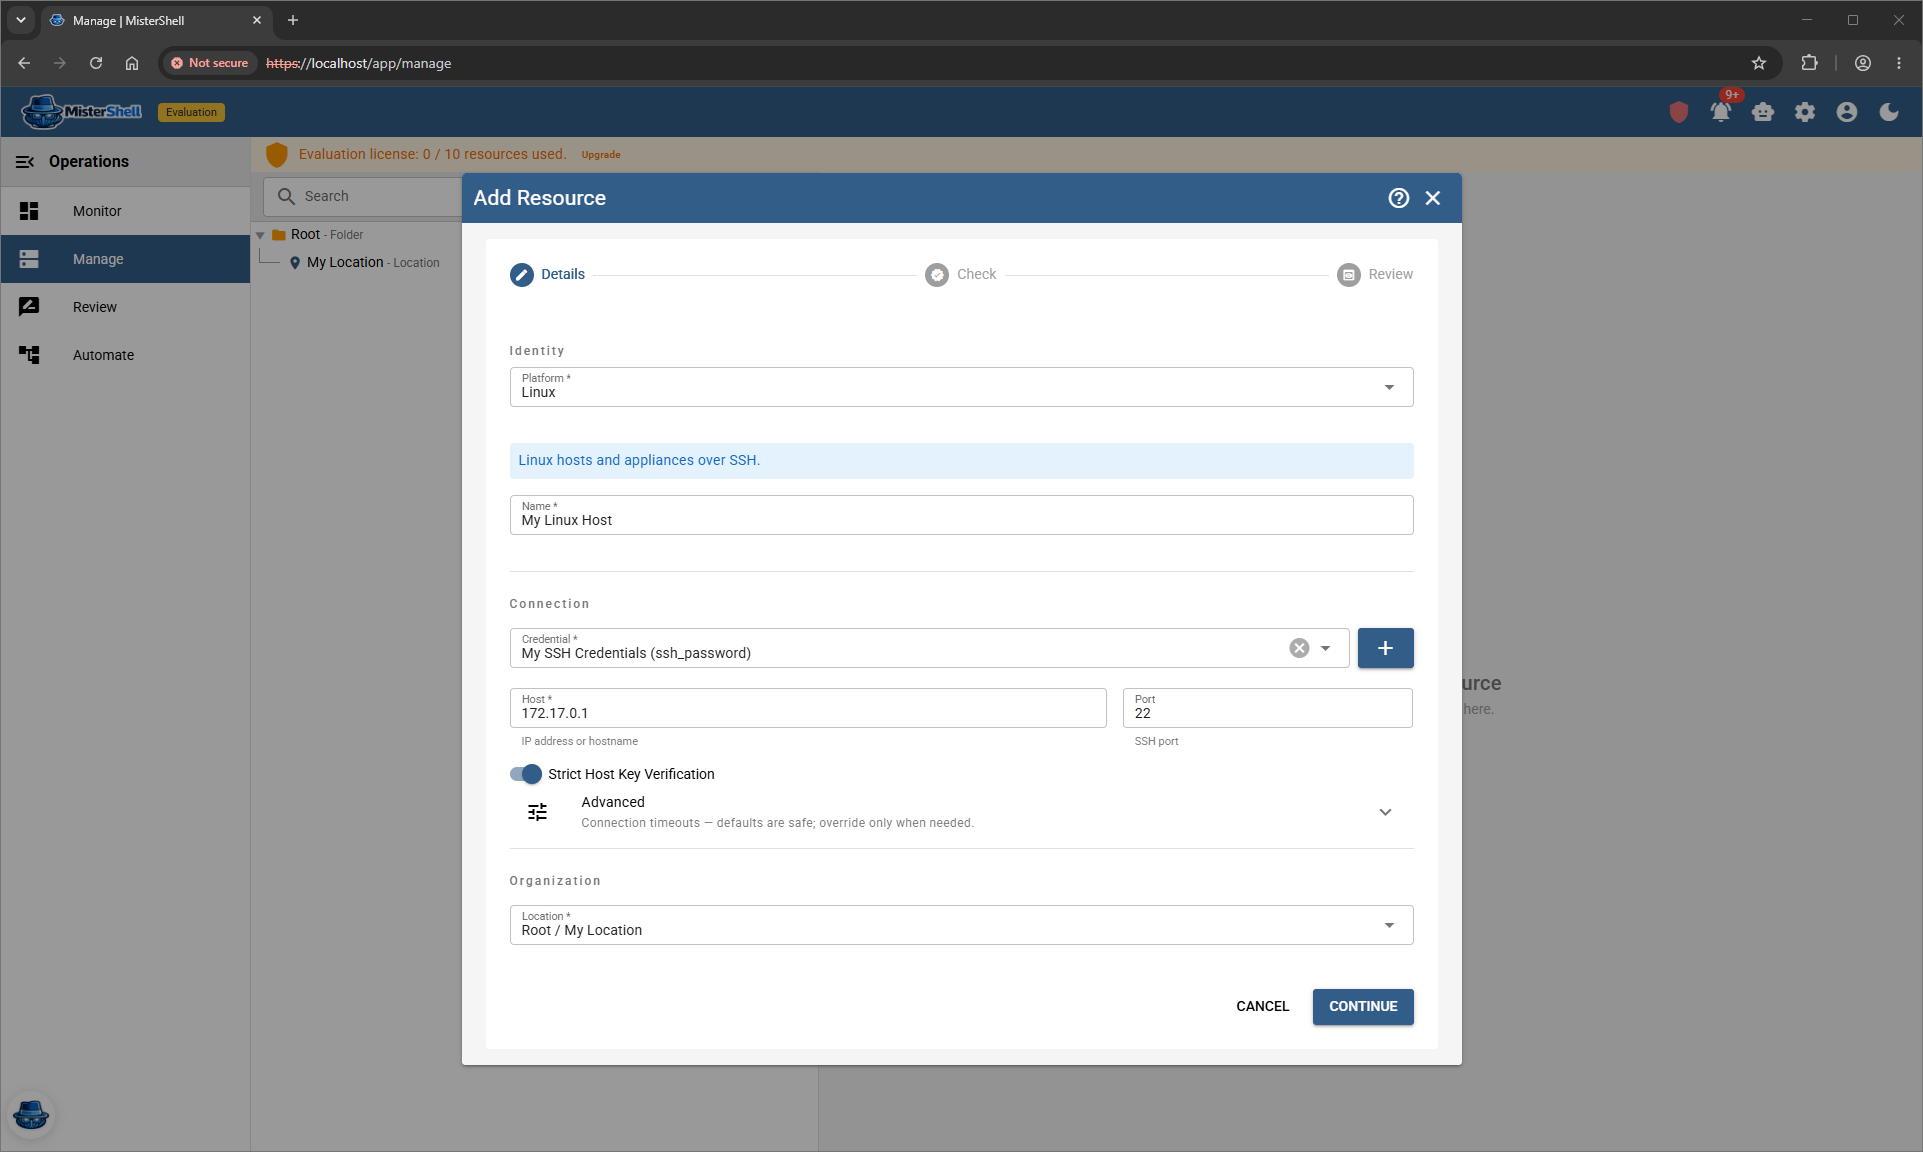Open the Credential dropdown arrow

point(1326,648)
